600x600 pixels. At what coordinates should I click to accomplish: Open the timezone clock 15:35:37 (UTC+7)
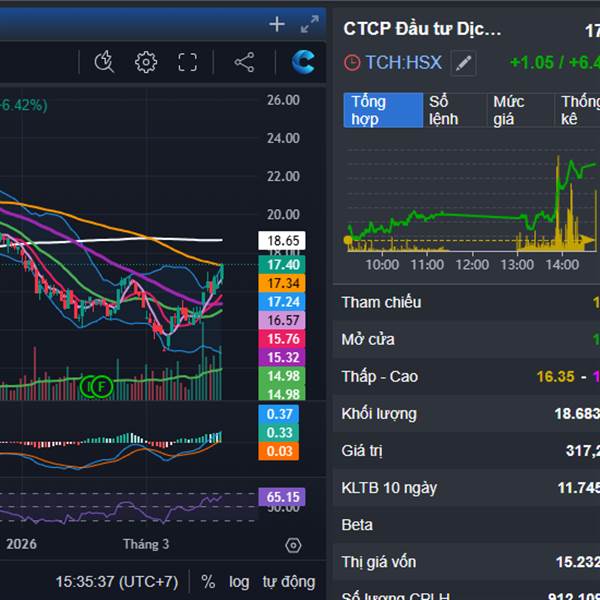pyautogui.click(x=117, y=582)
